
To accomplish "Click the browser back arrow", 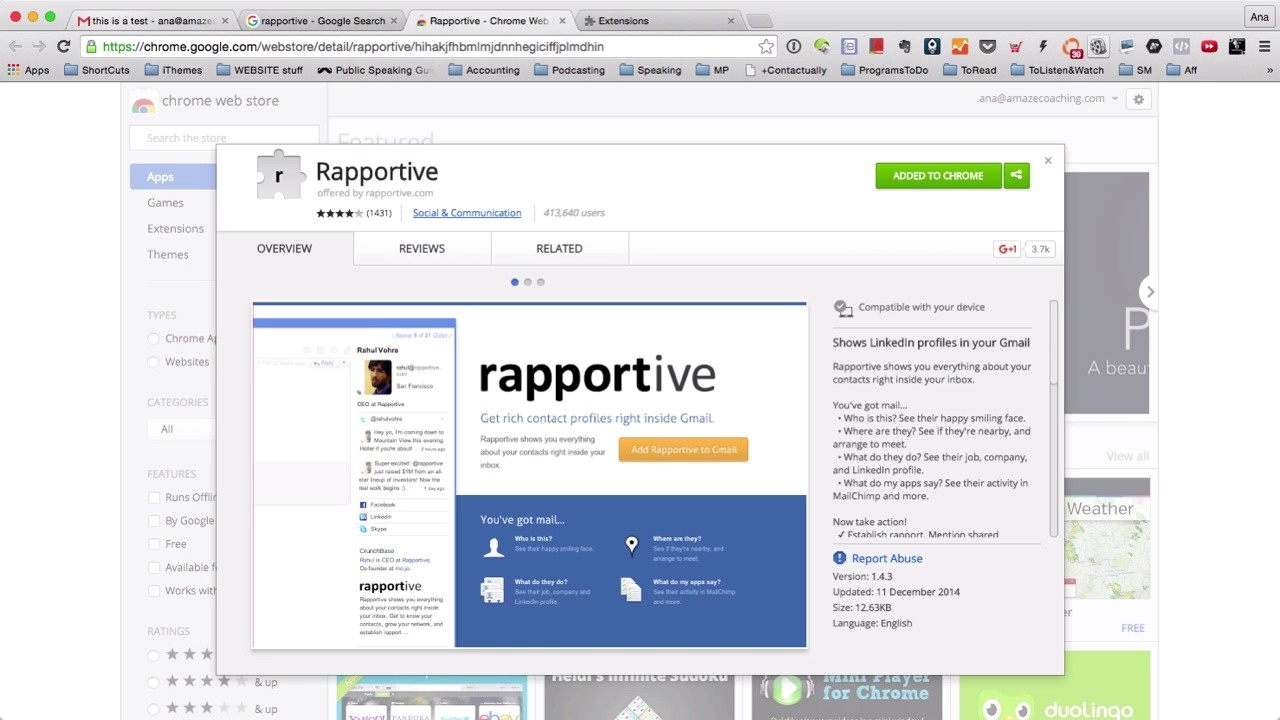I will coord(15,46).
